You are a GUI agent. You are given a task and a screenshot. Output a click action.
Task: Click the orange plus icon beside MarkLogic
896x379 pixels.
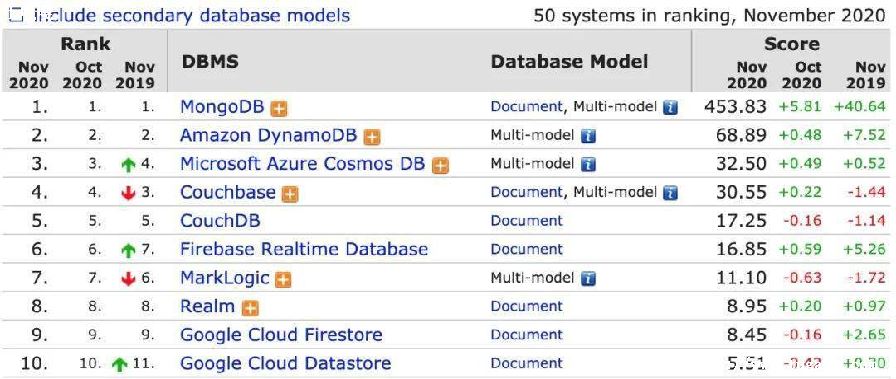(x=283, y=280)
